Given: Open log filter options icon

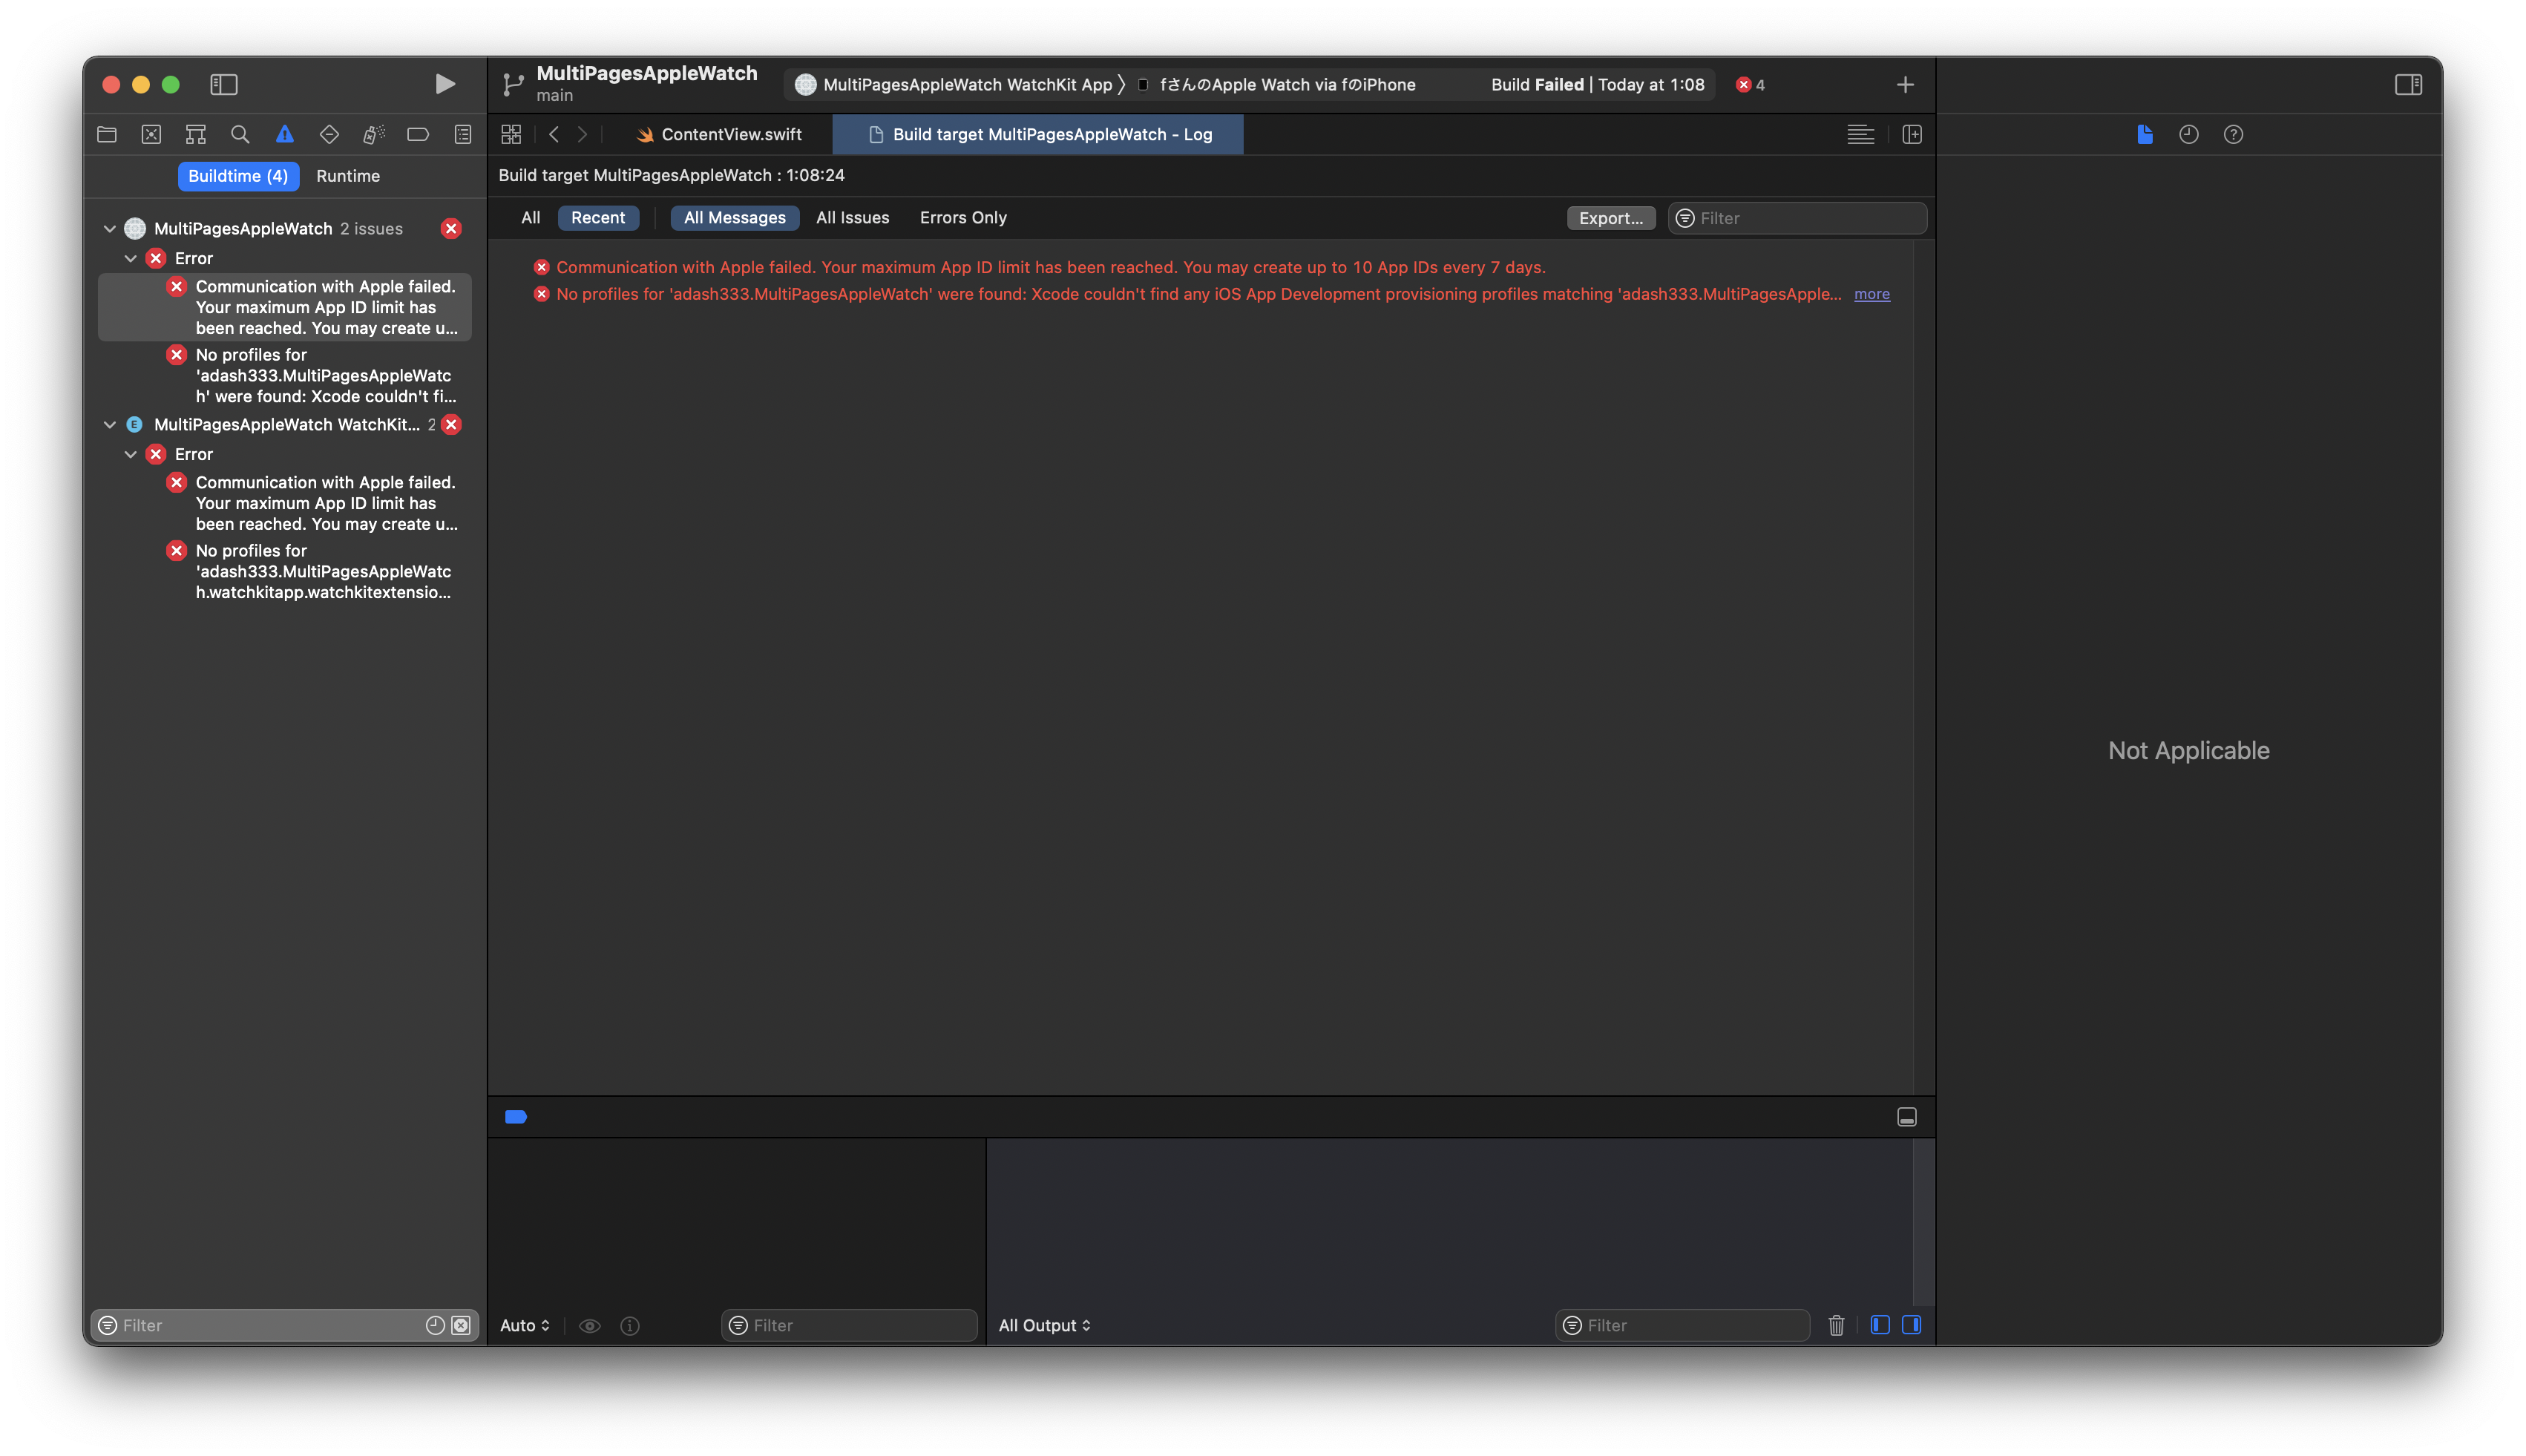Looking at the screenshot, I should coord(1685,218).
